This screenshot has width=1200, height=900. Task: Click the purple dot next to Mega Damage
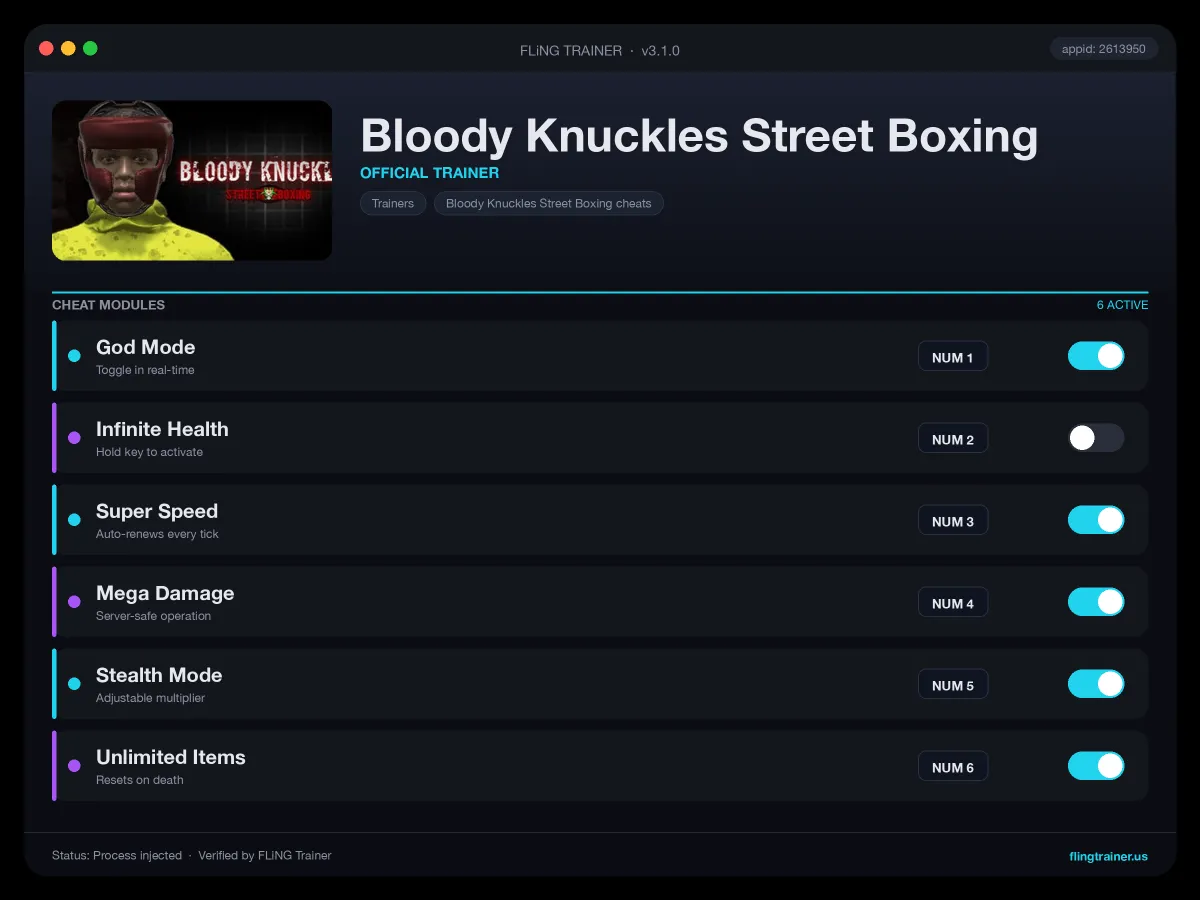tap(74, 602)
